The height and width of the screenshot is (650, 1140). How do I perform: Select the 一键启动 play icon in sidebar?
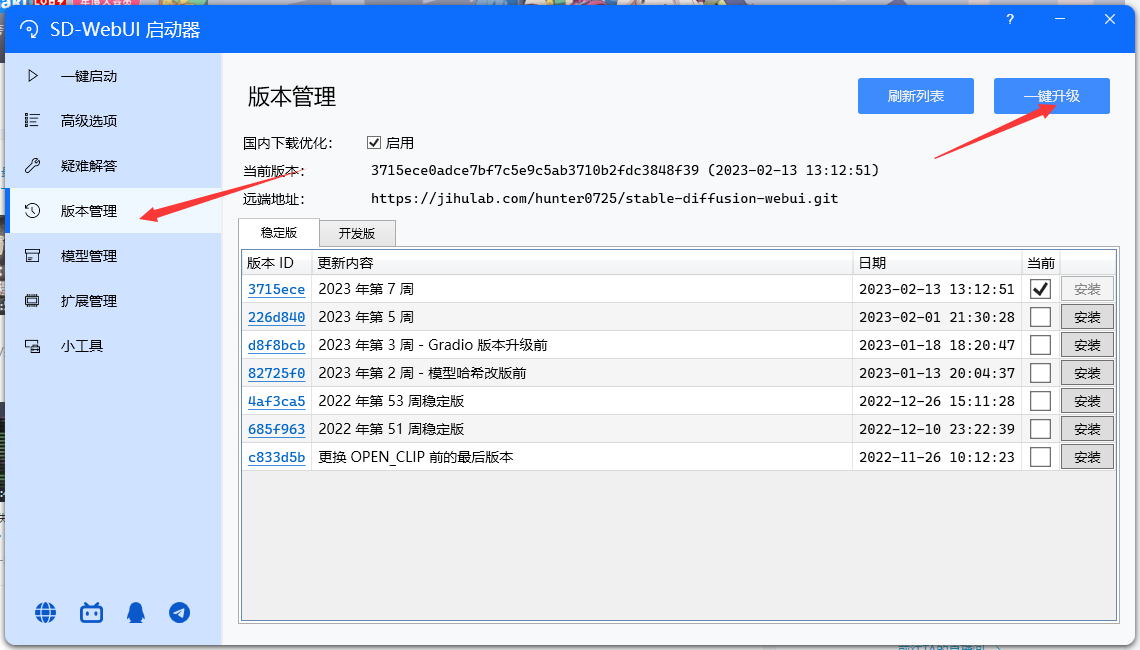coord(32,75)
